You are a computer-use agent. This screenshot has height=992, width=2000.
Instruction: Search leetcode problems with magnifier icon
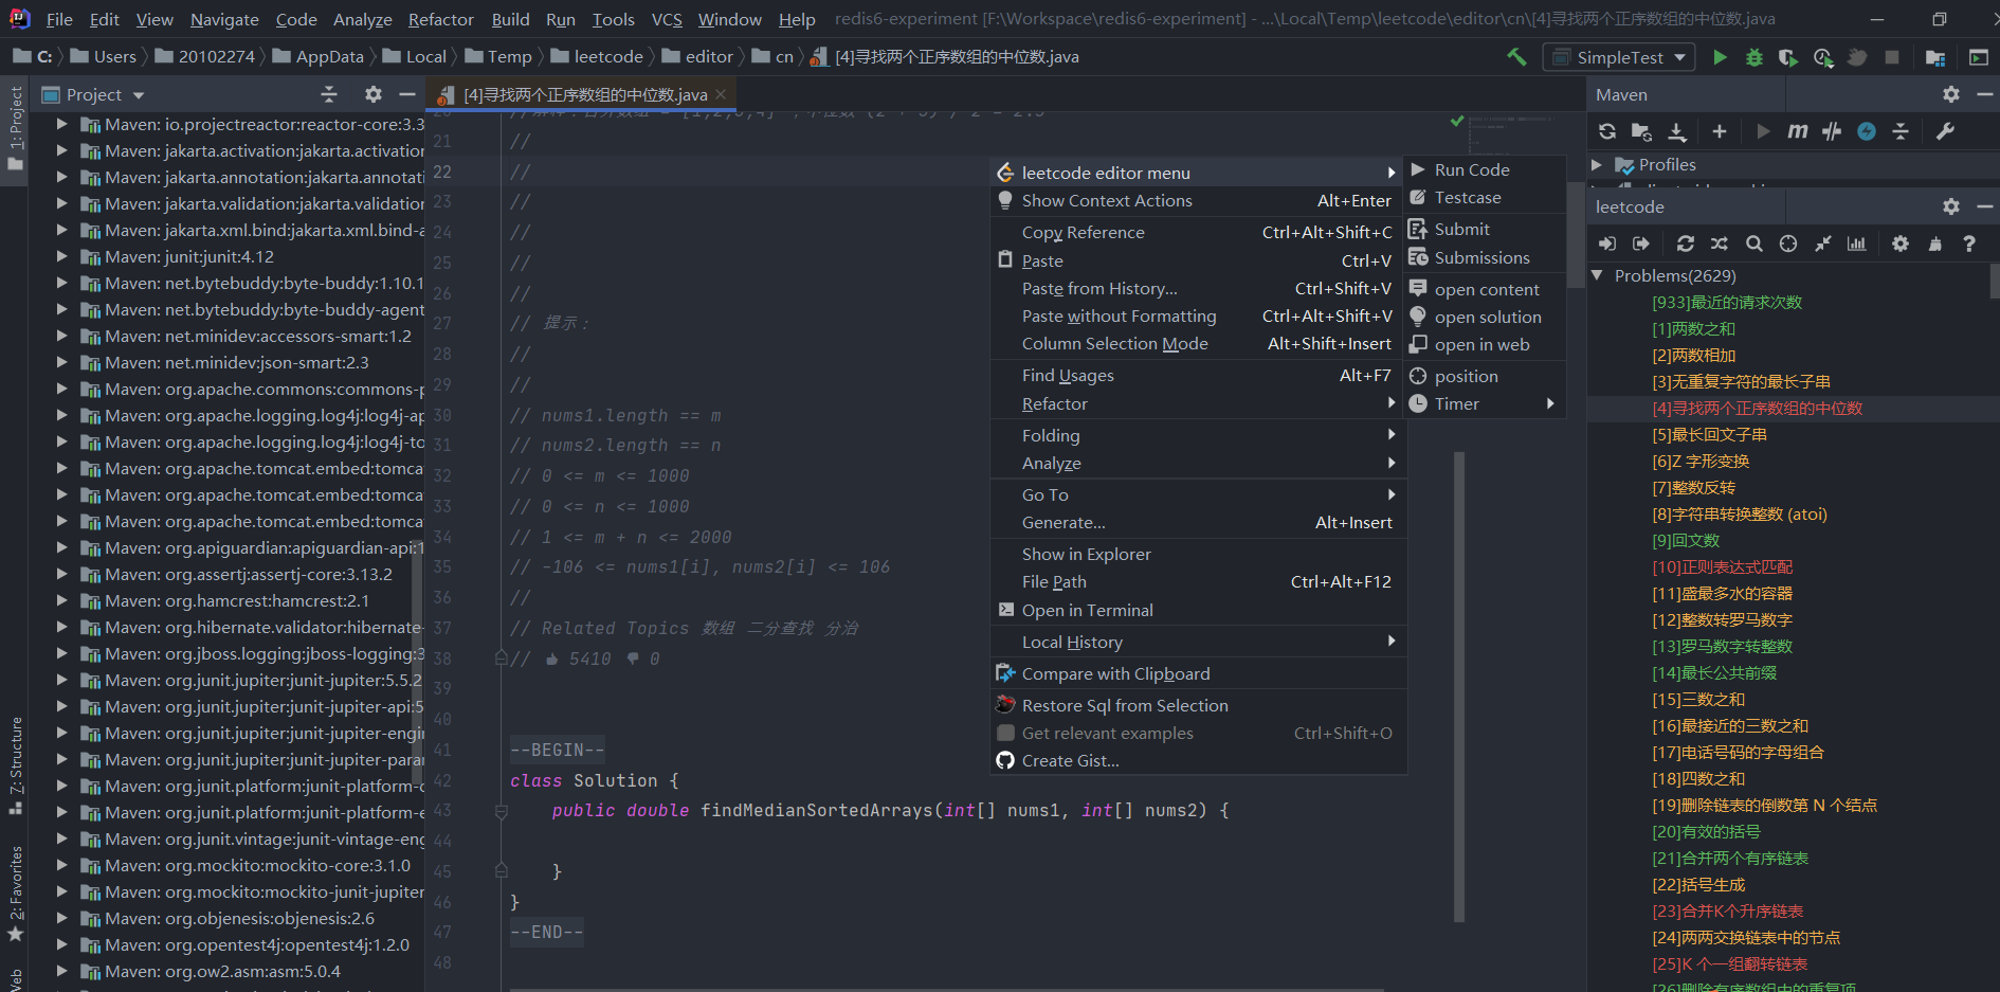1754,243
